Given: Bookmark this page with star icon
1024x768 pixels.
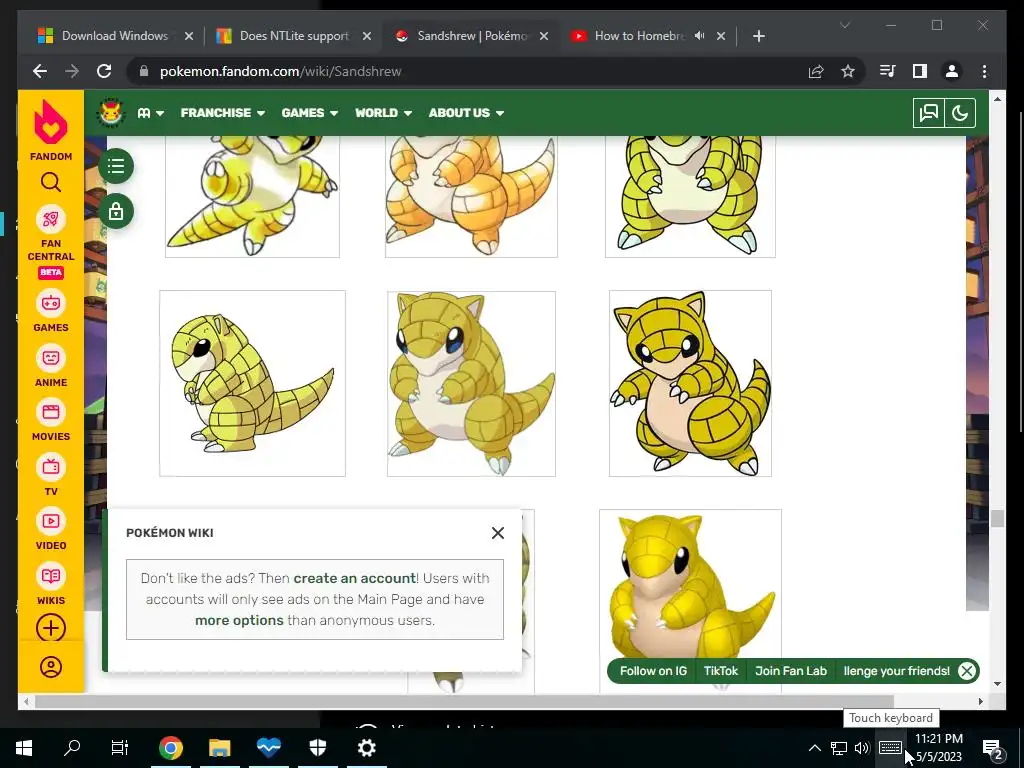Looking at the screenshot, I should [x=848, y=71].
